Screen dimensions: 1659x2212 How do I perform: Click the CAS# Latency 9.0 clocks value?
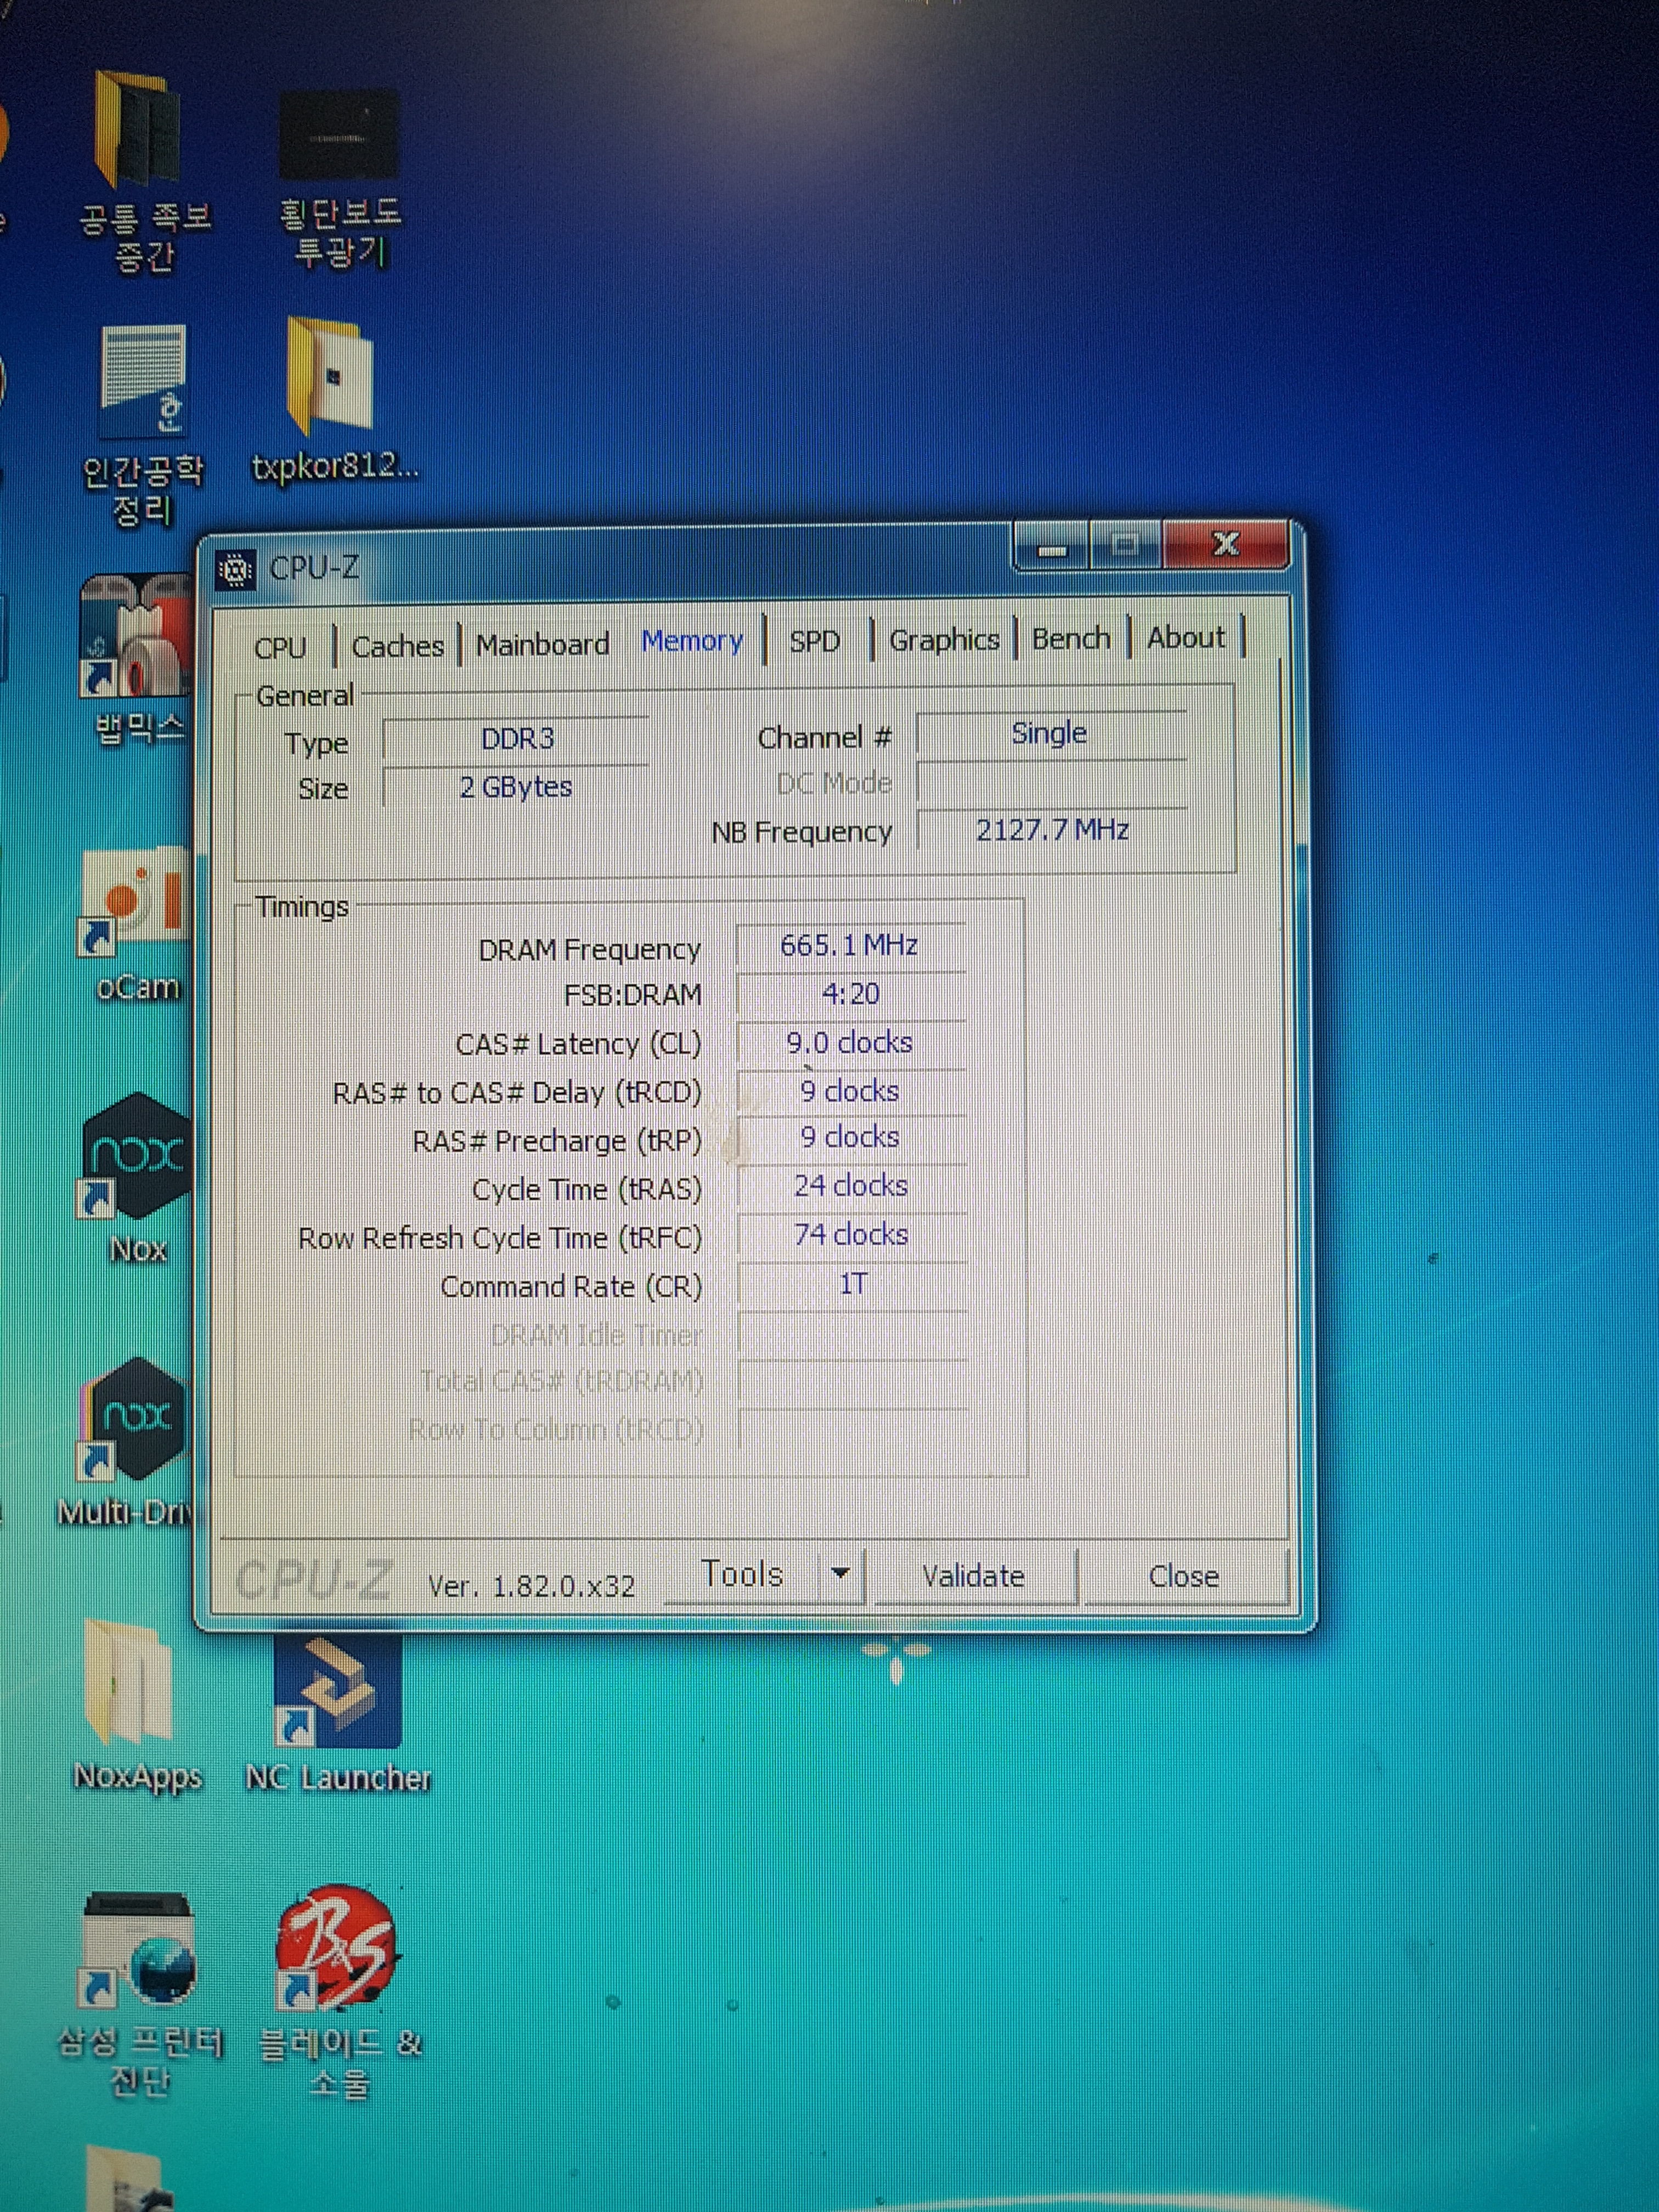click(850, 1043)
